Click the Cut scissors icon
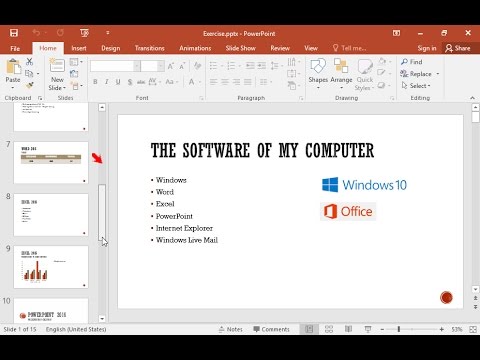 29,61
